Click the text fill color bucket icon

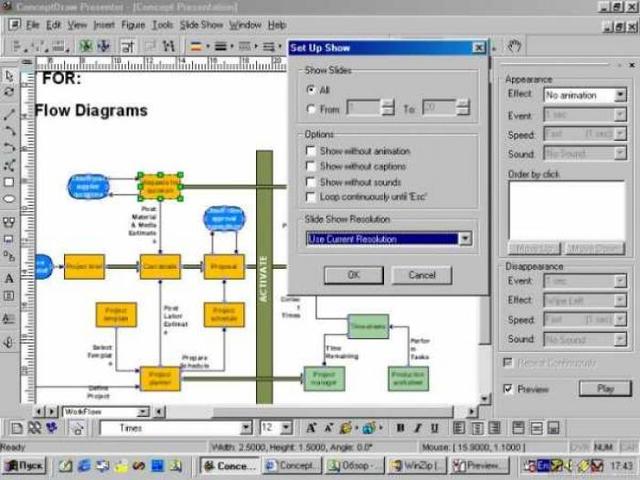pos(346,428)
